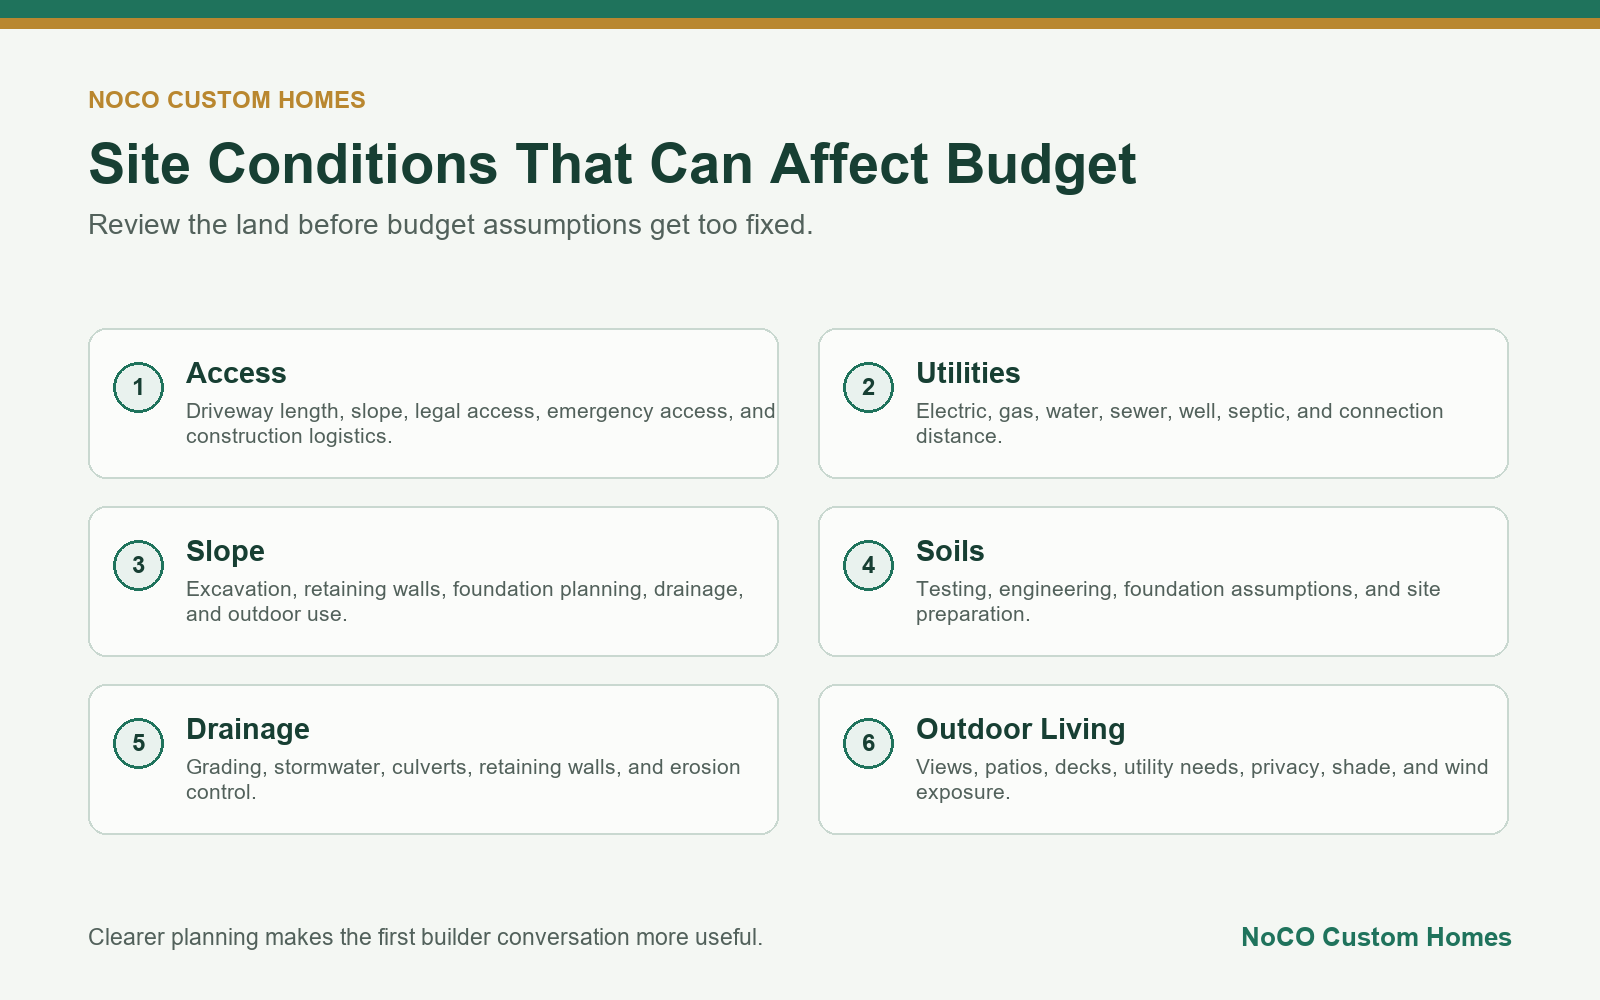Click the NOCO CUSTOM HOMES header label

pyautogui.click(x=227, y=100)
